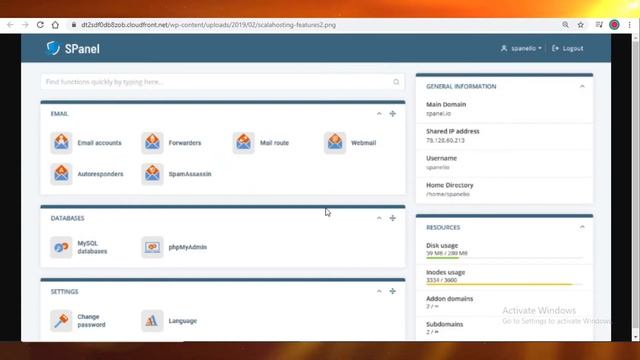Collapse the RESOURCES panel chevron
The width and height of the screenshot is (640, 360).
click(x=582, y=227)
